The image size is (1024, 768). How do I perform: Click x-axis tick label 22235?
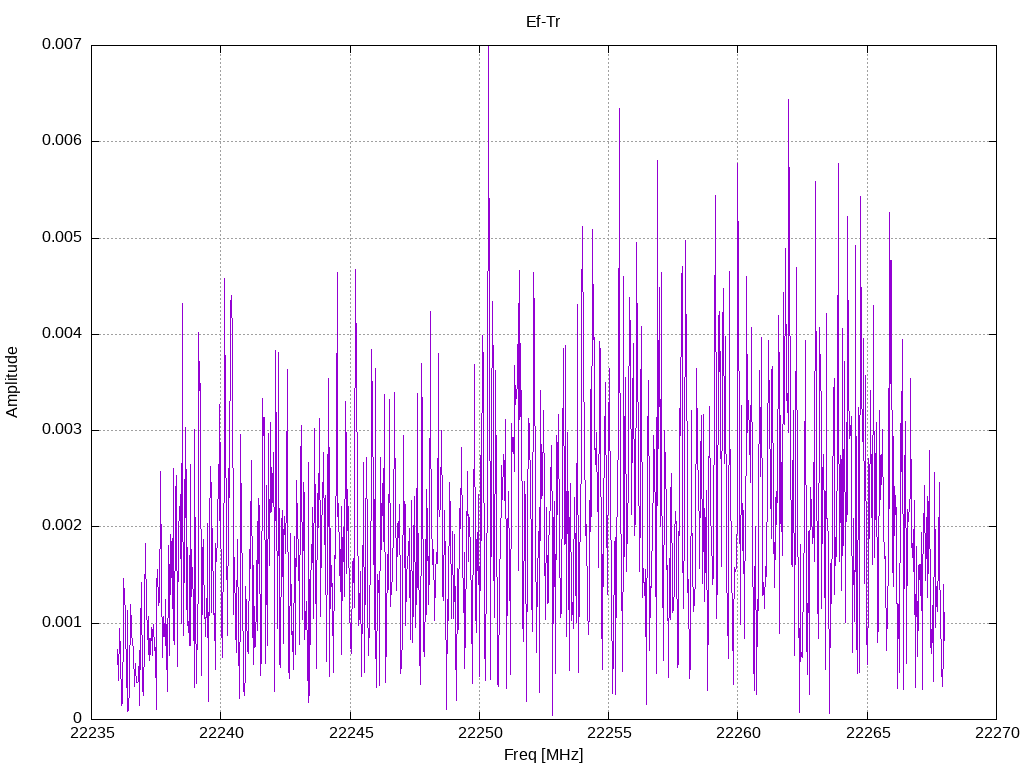[91, 733]
